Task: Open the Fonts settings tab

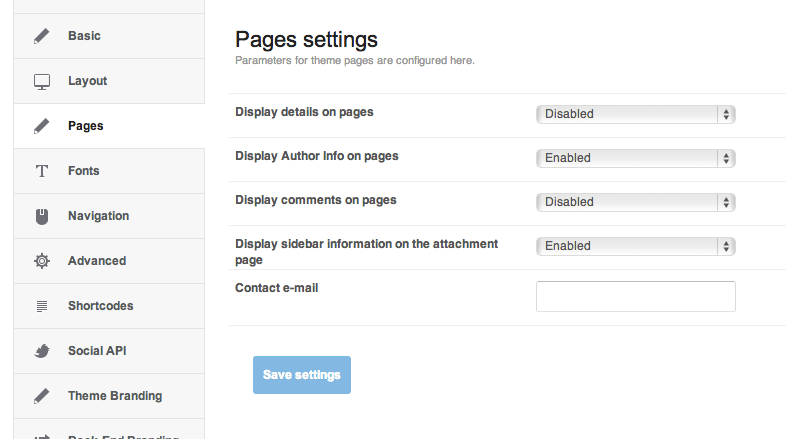Action: 109,171
